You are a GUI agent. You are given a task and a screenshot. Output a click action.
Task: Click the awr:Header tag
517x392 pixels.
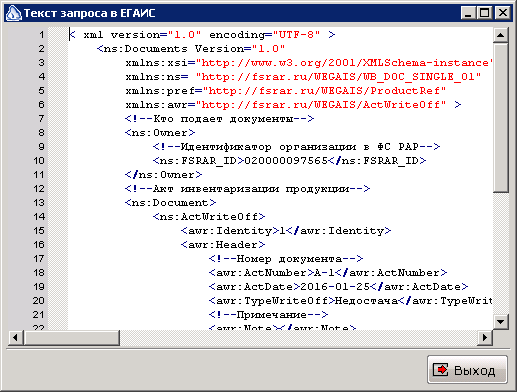click(x=223, y=245)
